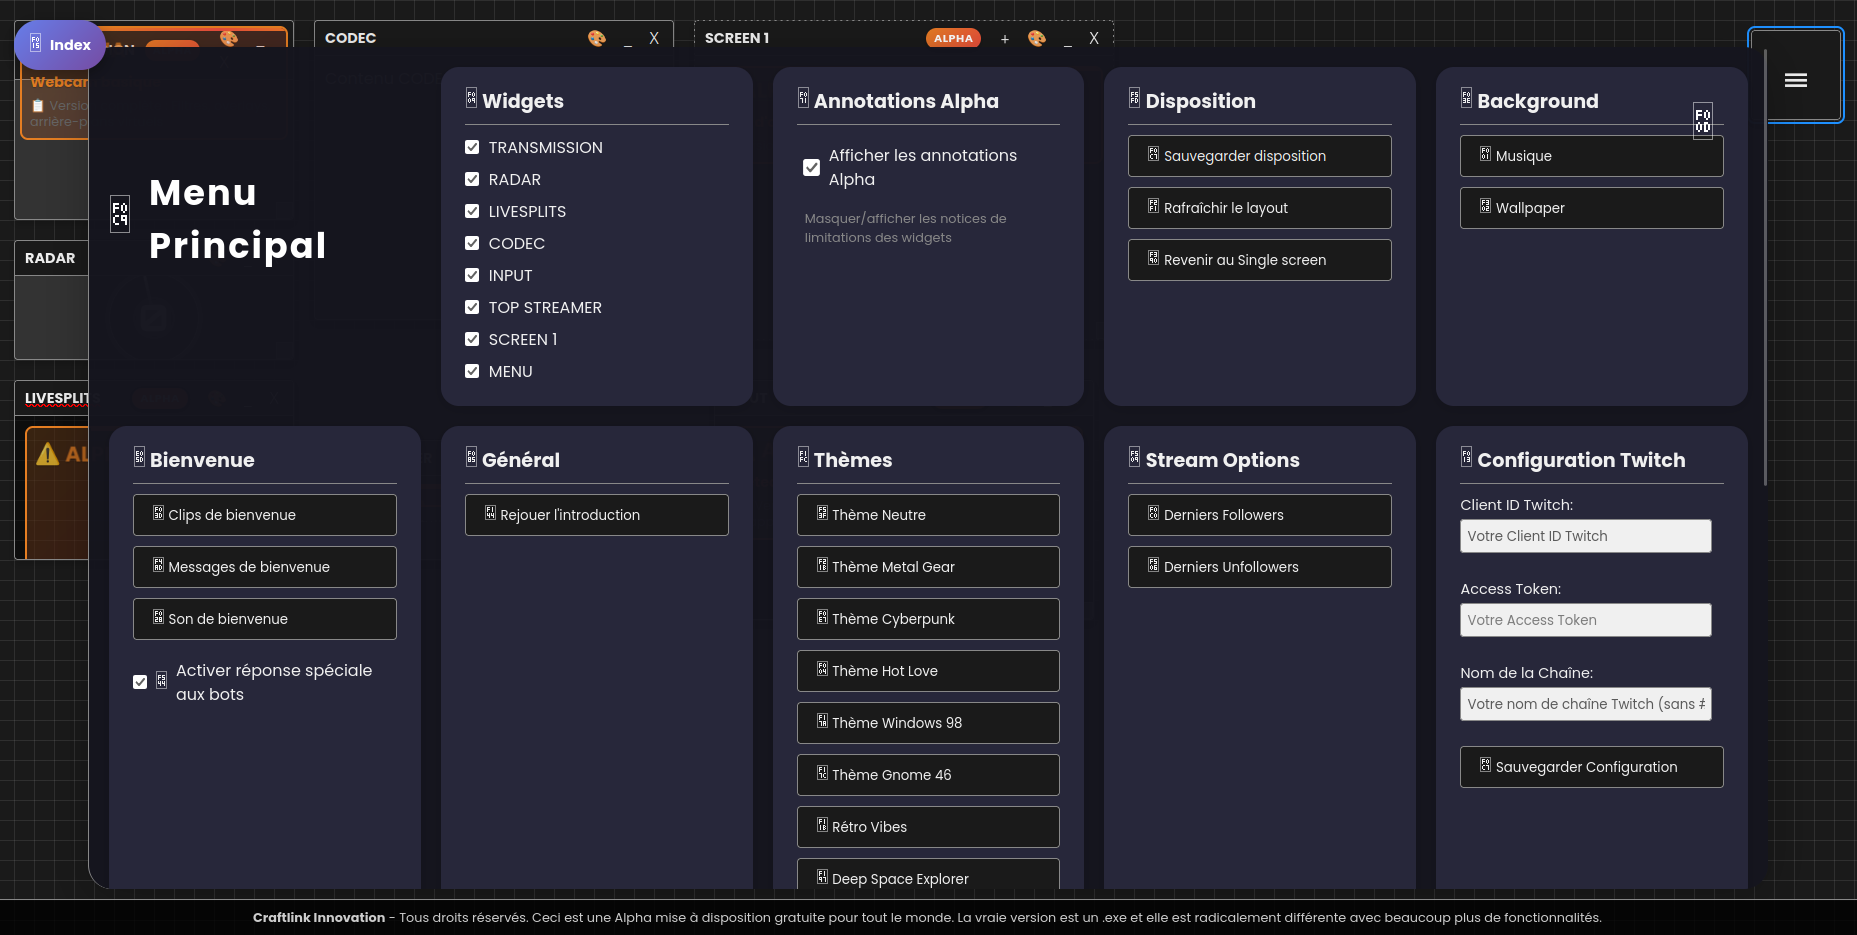Click the Votre Client ID Twitch field
Screen dimensions: 1857x935
(x=1585, y=536)
